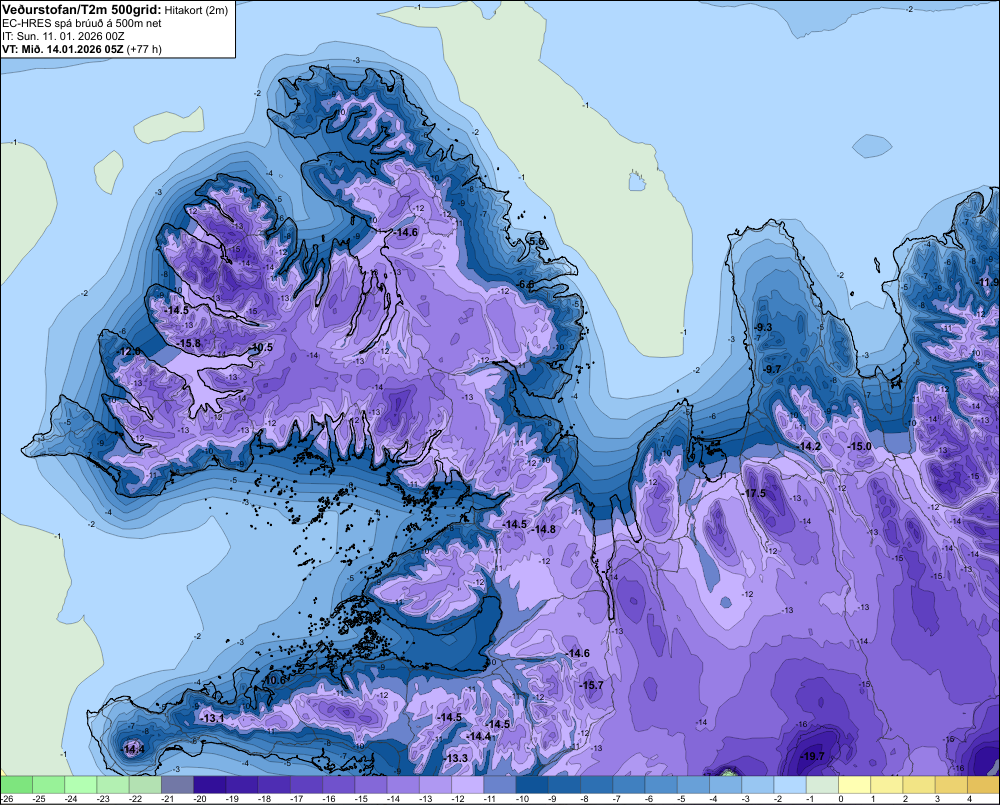Click the '(+77 h)' forecast offset text
The image size is (1000, 805).
click(x=144, y=49)
